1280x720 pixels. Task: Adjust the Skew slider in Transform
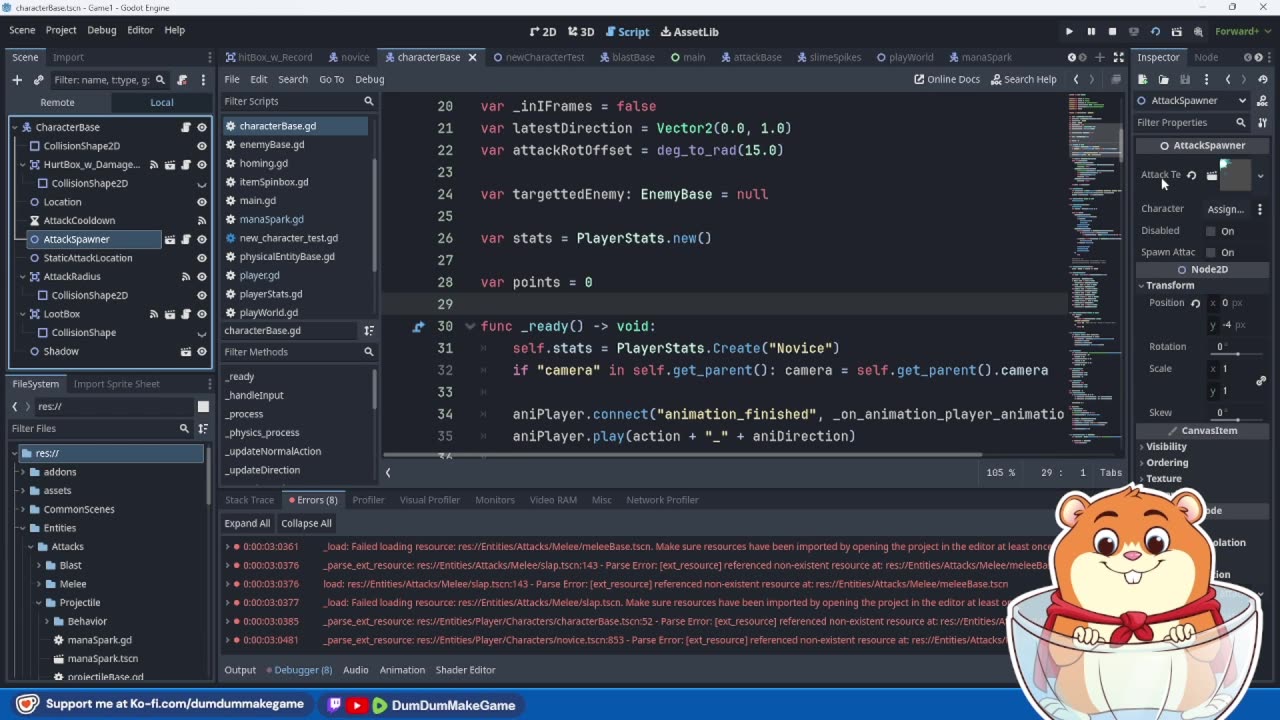point(1238,420)
